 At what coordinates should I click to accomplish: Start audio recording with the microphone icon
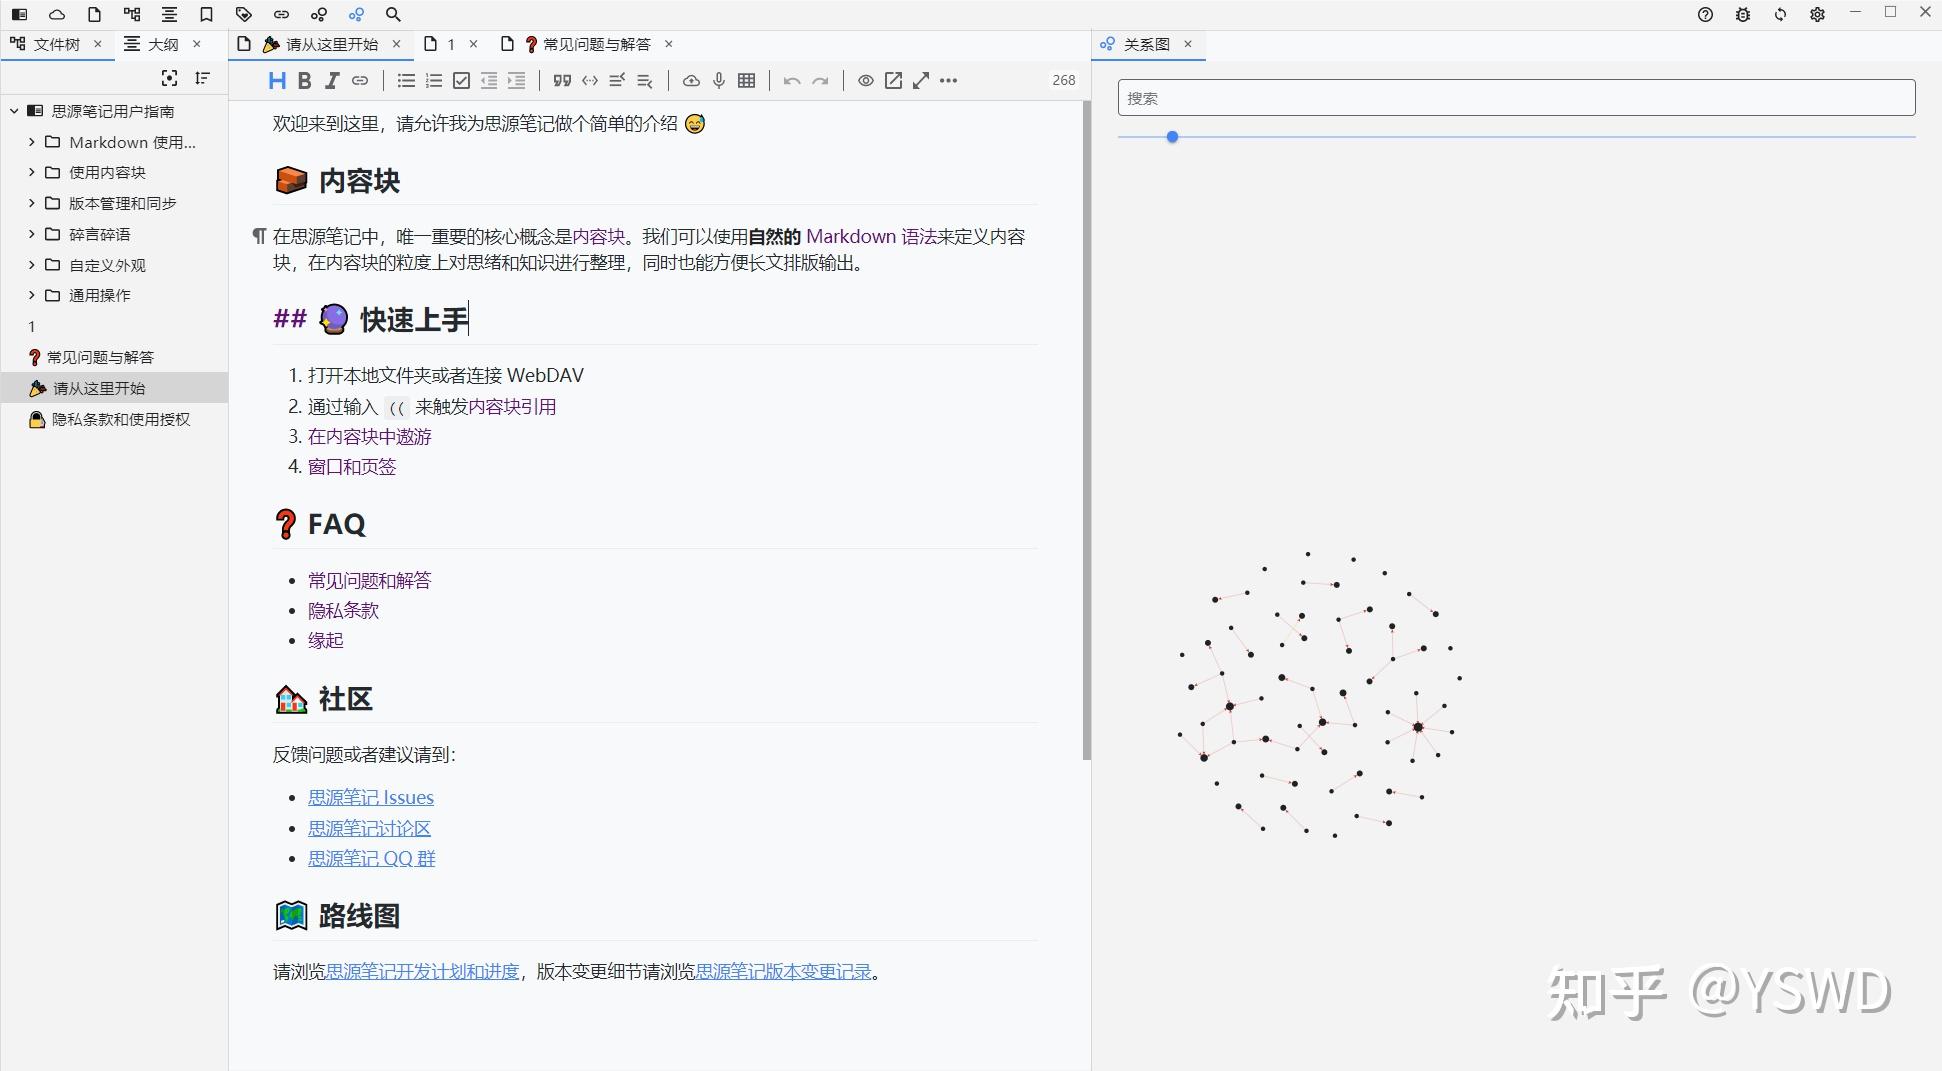click(718, 81)
